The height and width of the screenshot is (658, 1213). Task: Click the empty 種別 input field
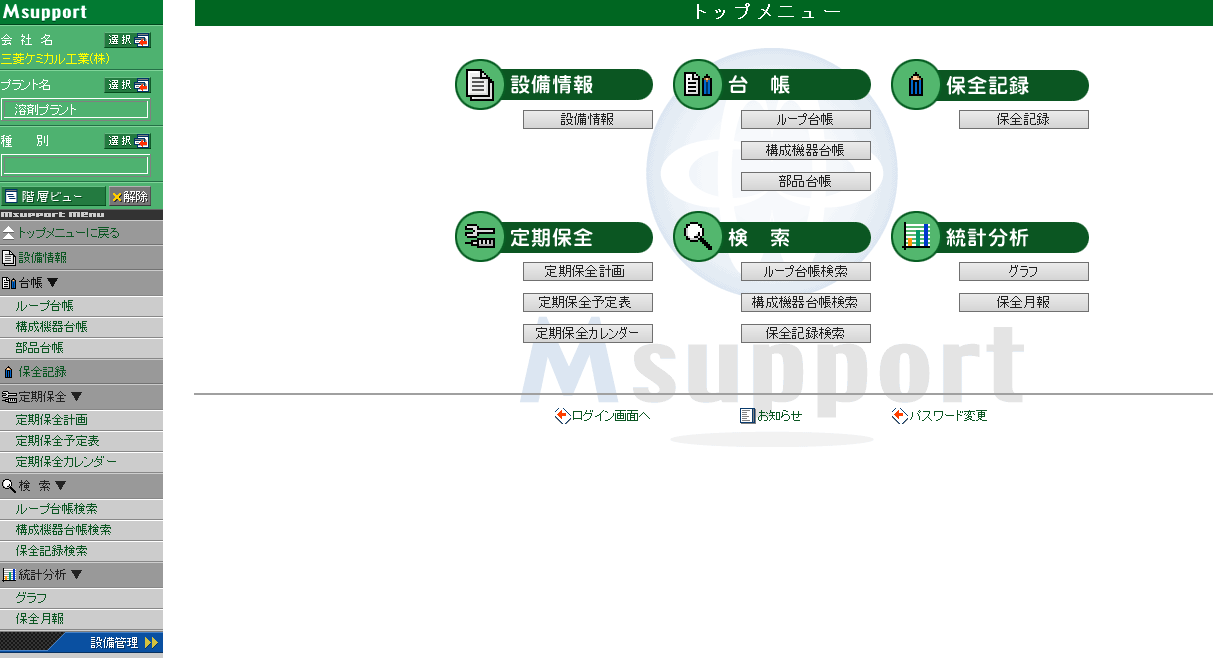pos(75,165)
